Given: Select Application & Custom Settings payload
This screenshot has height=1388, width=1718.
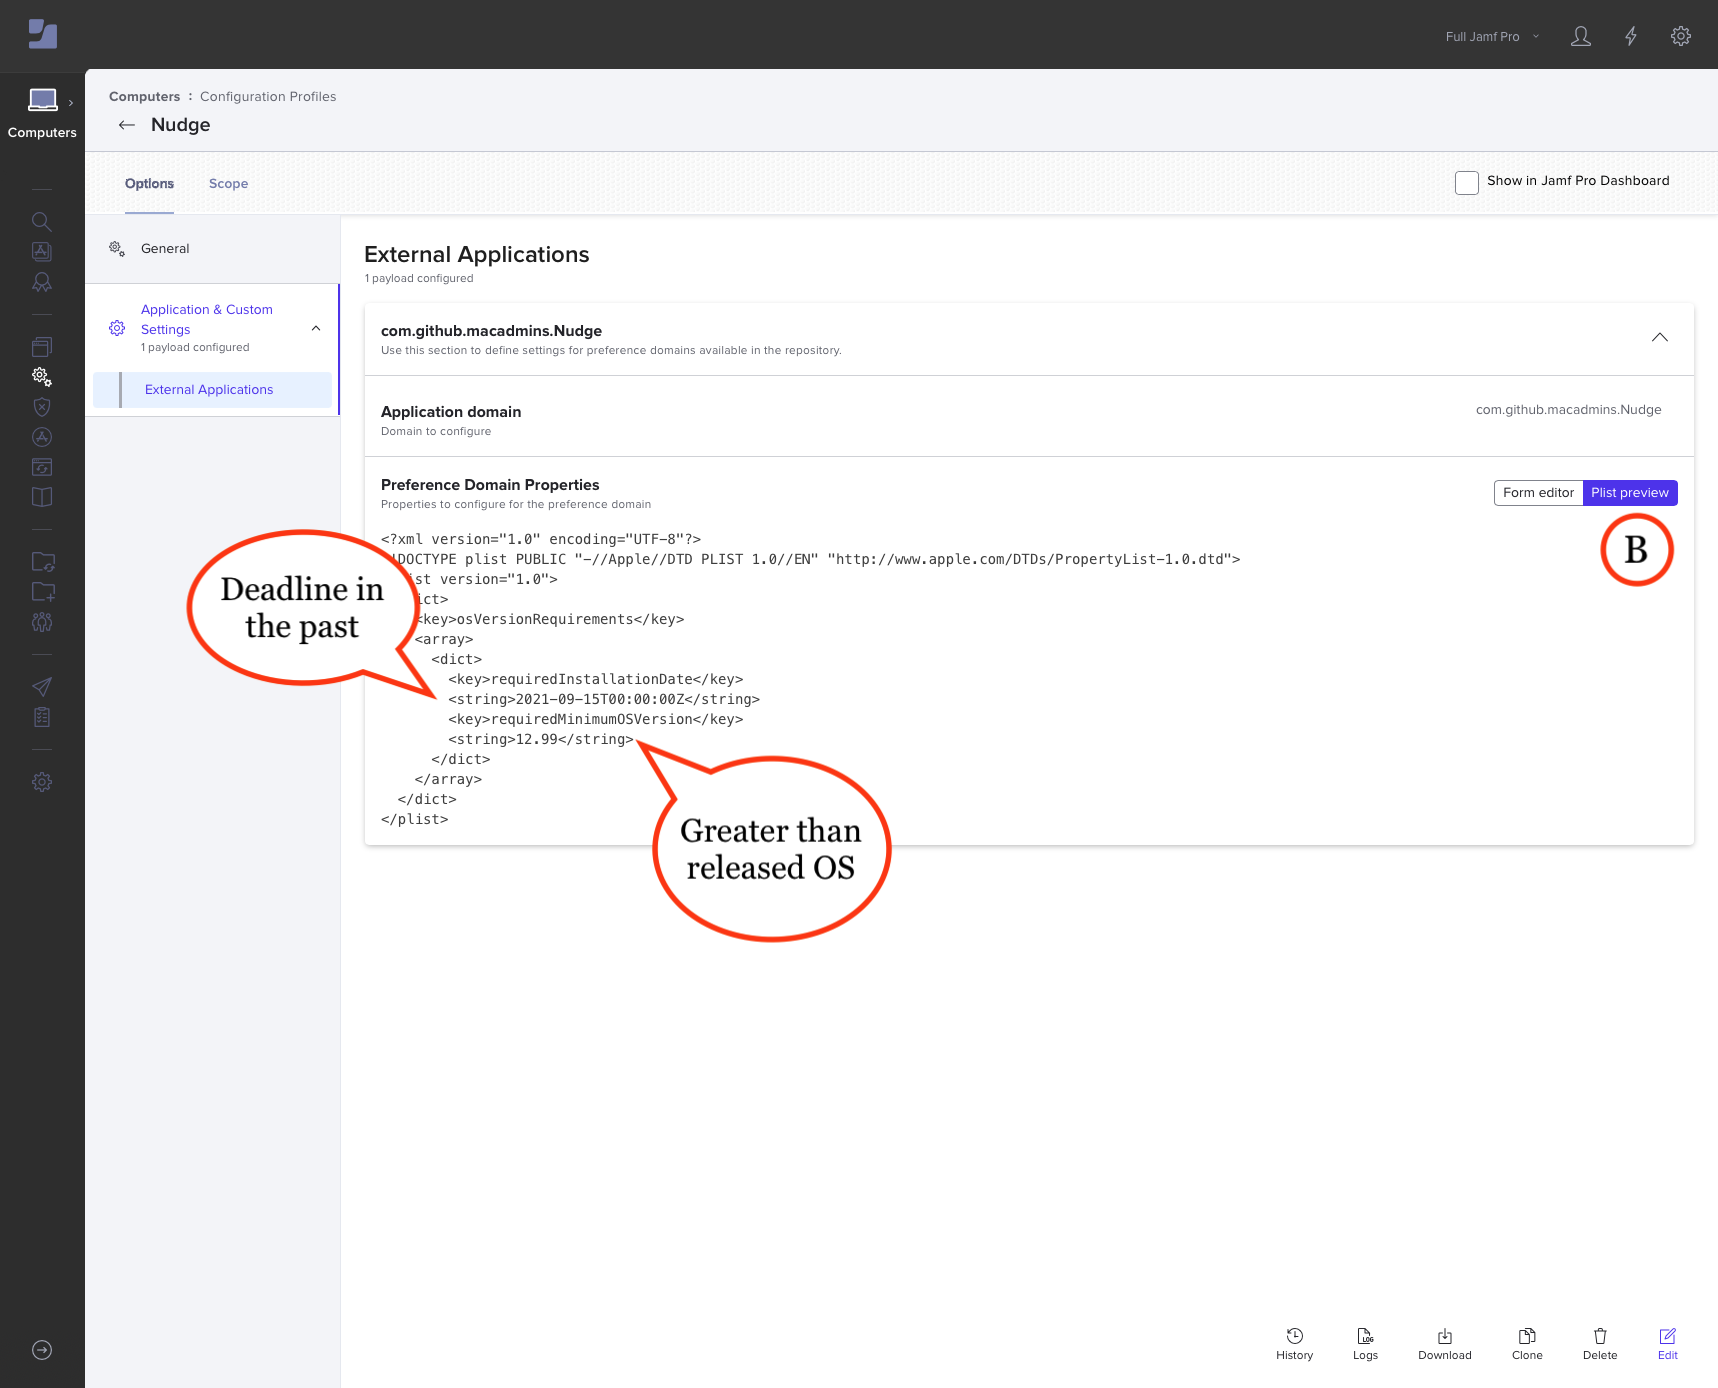Looking at the screenshot, I should coord(212,328).
